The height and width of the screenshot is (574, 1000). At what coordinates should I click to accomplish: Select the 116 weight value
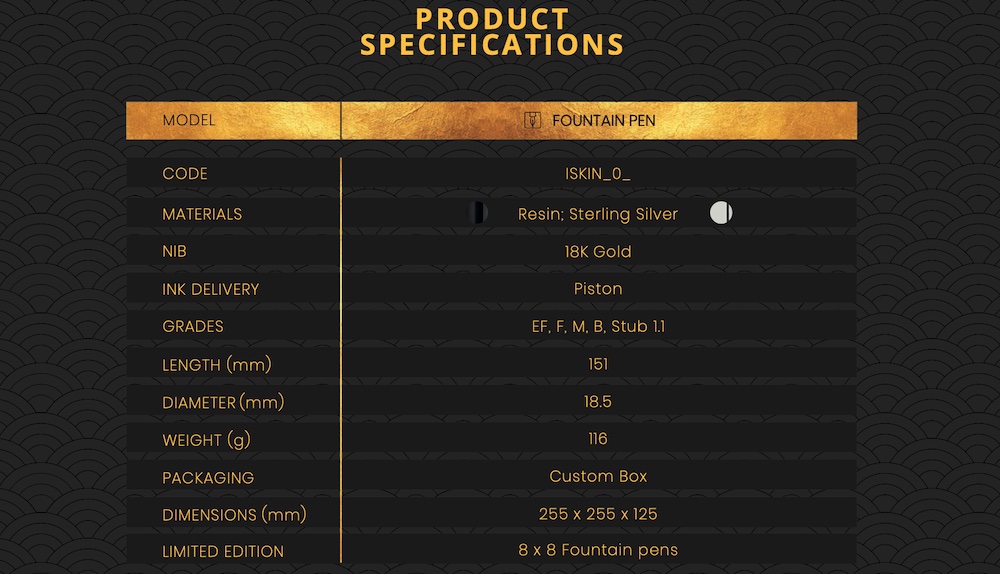(x=598, y=438)
